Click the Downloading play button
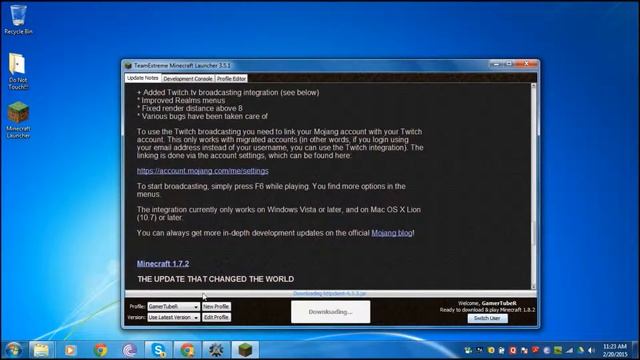Viewport: 640px width, 360px height. (331, 312)
